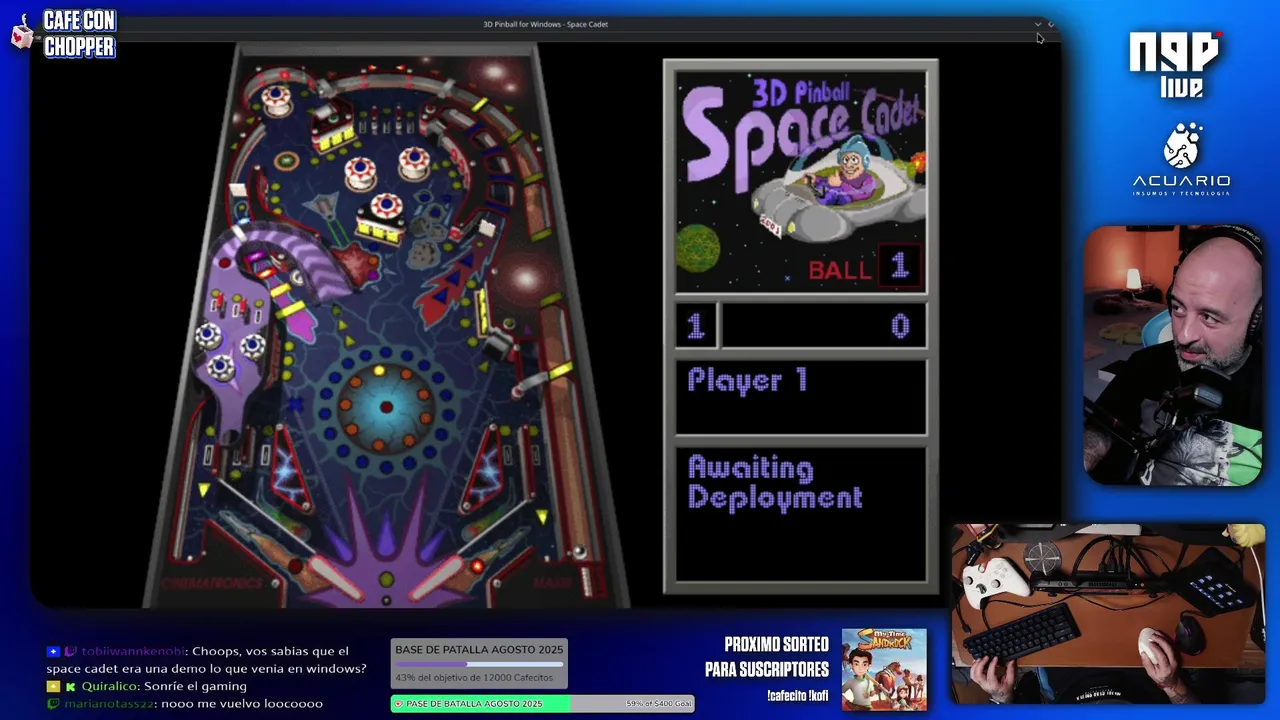The image size is (1280, 720).
Task: Click the nooo me vuelvo looooooo chat message
Action: (240, 704)
